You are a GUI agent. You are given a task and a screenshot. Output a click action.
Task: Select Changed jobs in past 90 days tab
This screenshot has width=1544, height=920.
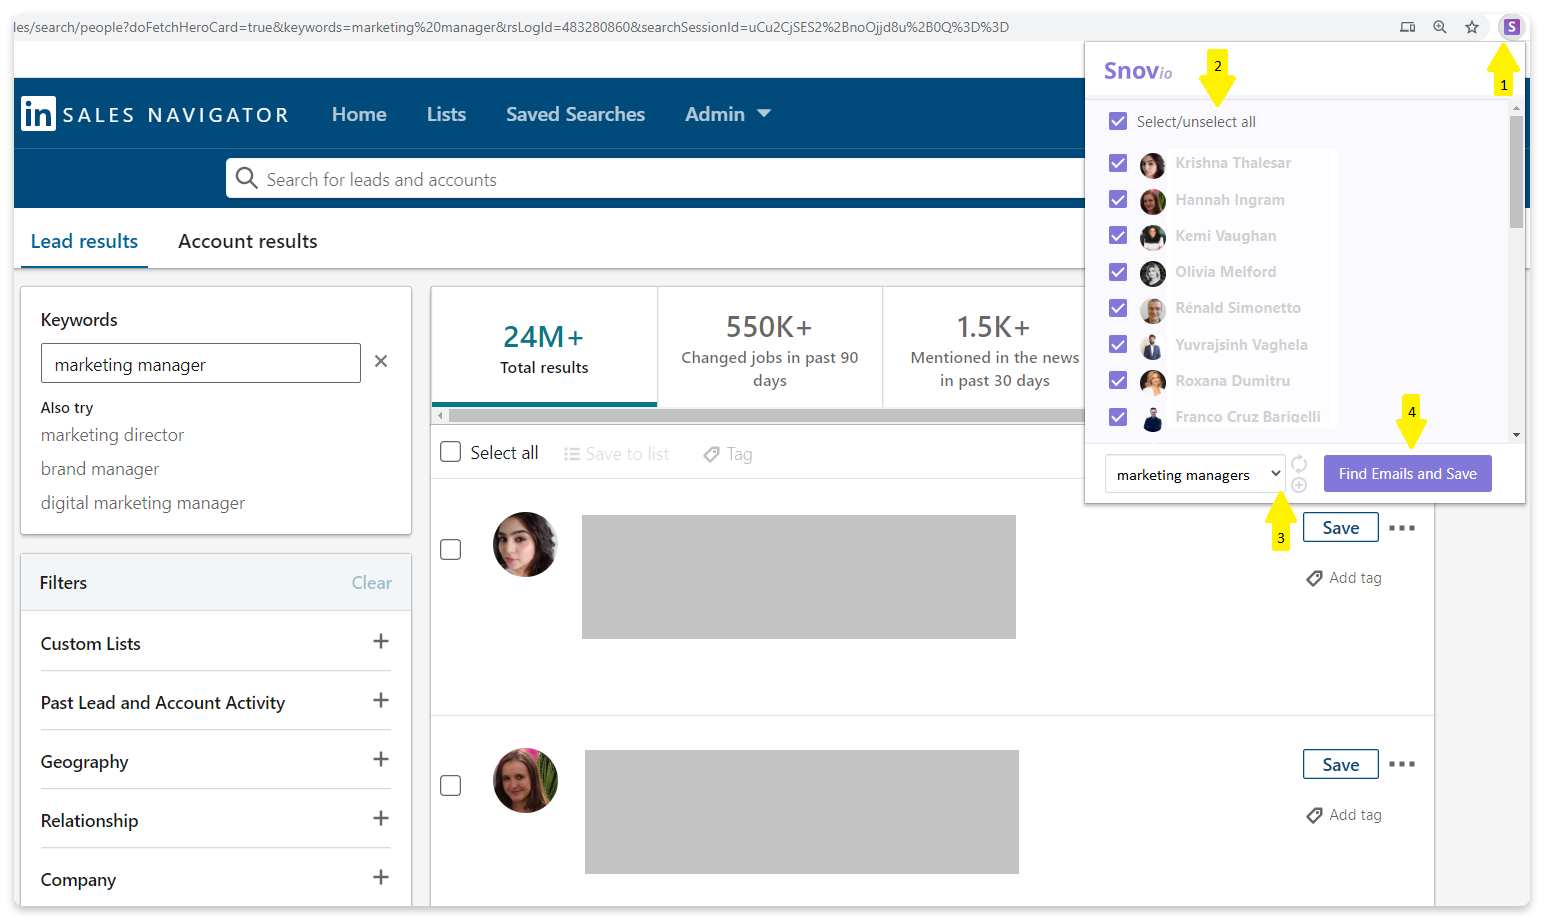pyautogui.click(x=770, y=346)
